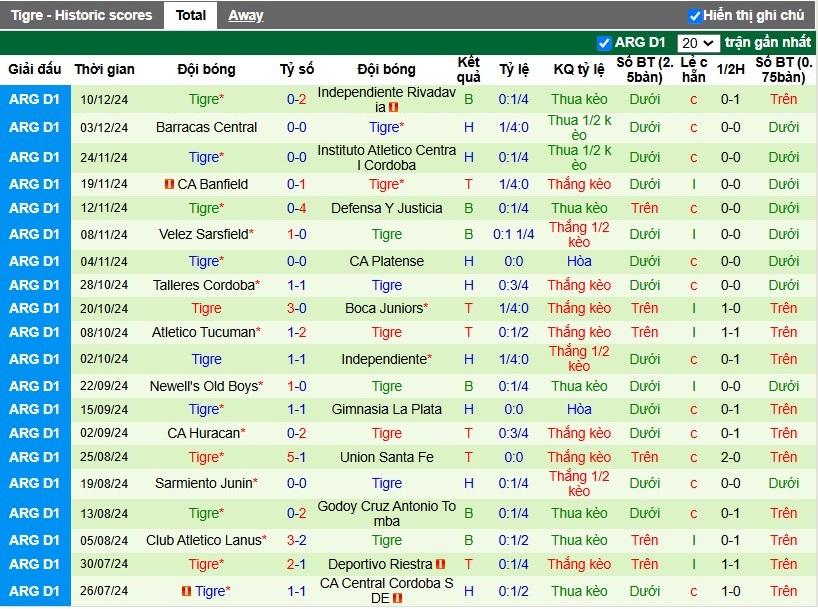Click ARG D1 league cell for 20/10/24
The image size is (818, 609).
[34, 308]
